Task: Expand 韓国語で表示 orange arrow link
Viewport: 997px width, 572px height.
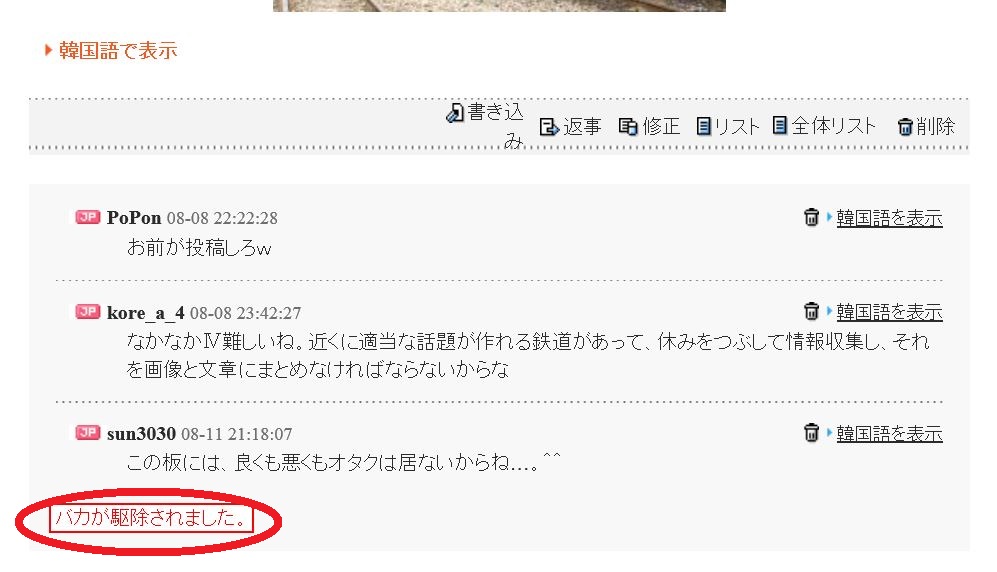Action: [111, 50]
